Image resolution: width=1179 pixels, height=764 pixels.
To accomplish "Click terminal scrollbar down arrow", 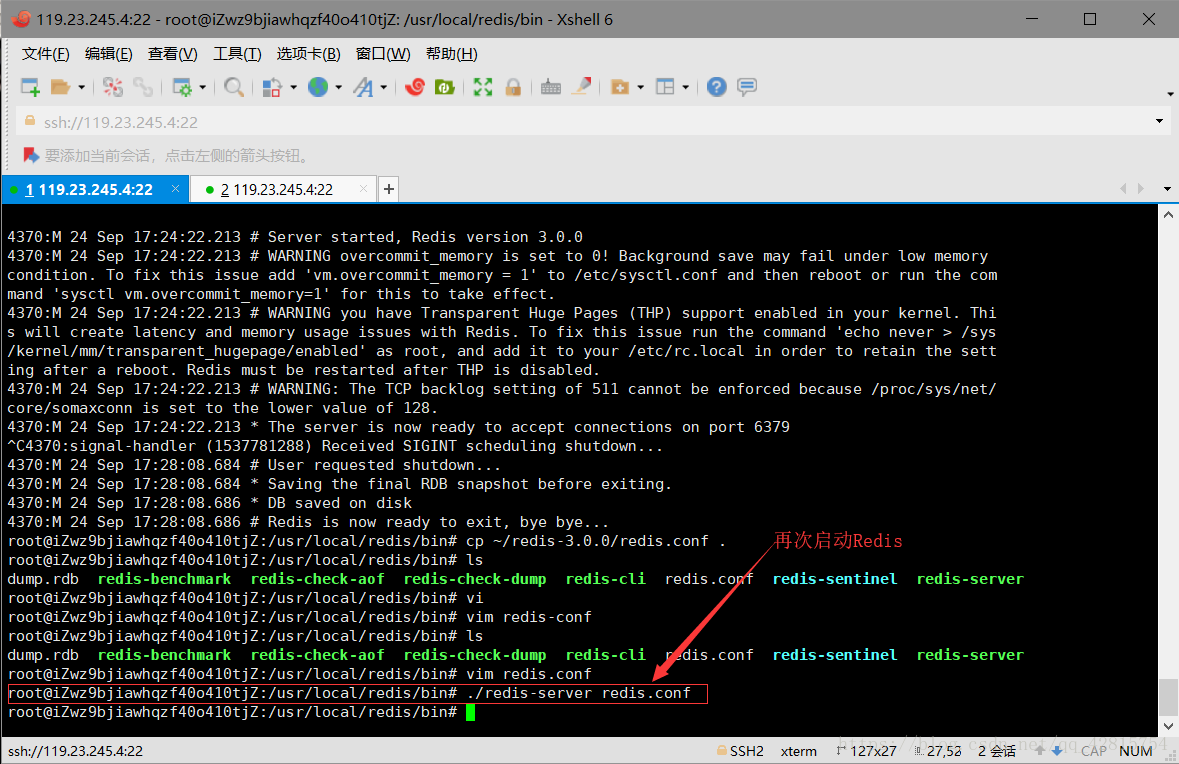I will click(x=1168, y=726).
